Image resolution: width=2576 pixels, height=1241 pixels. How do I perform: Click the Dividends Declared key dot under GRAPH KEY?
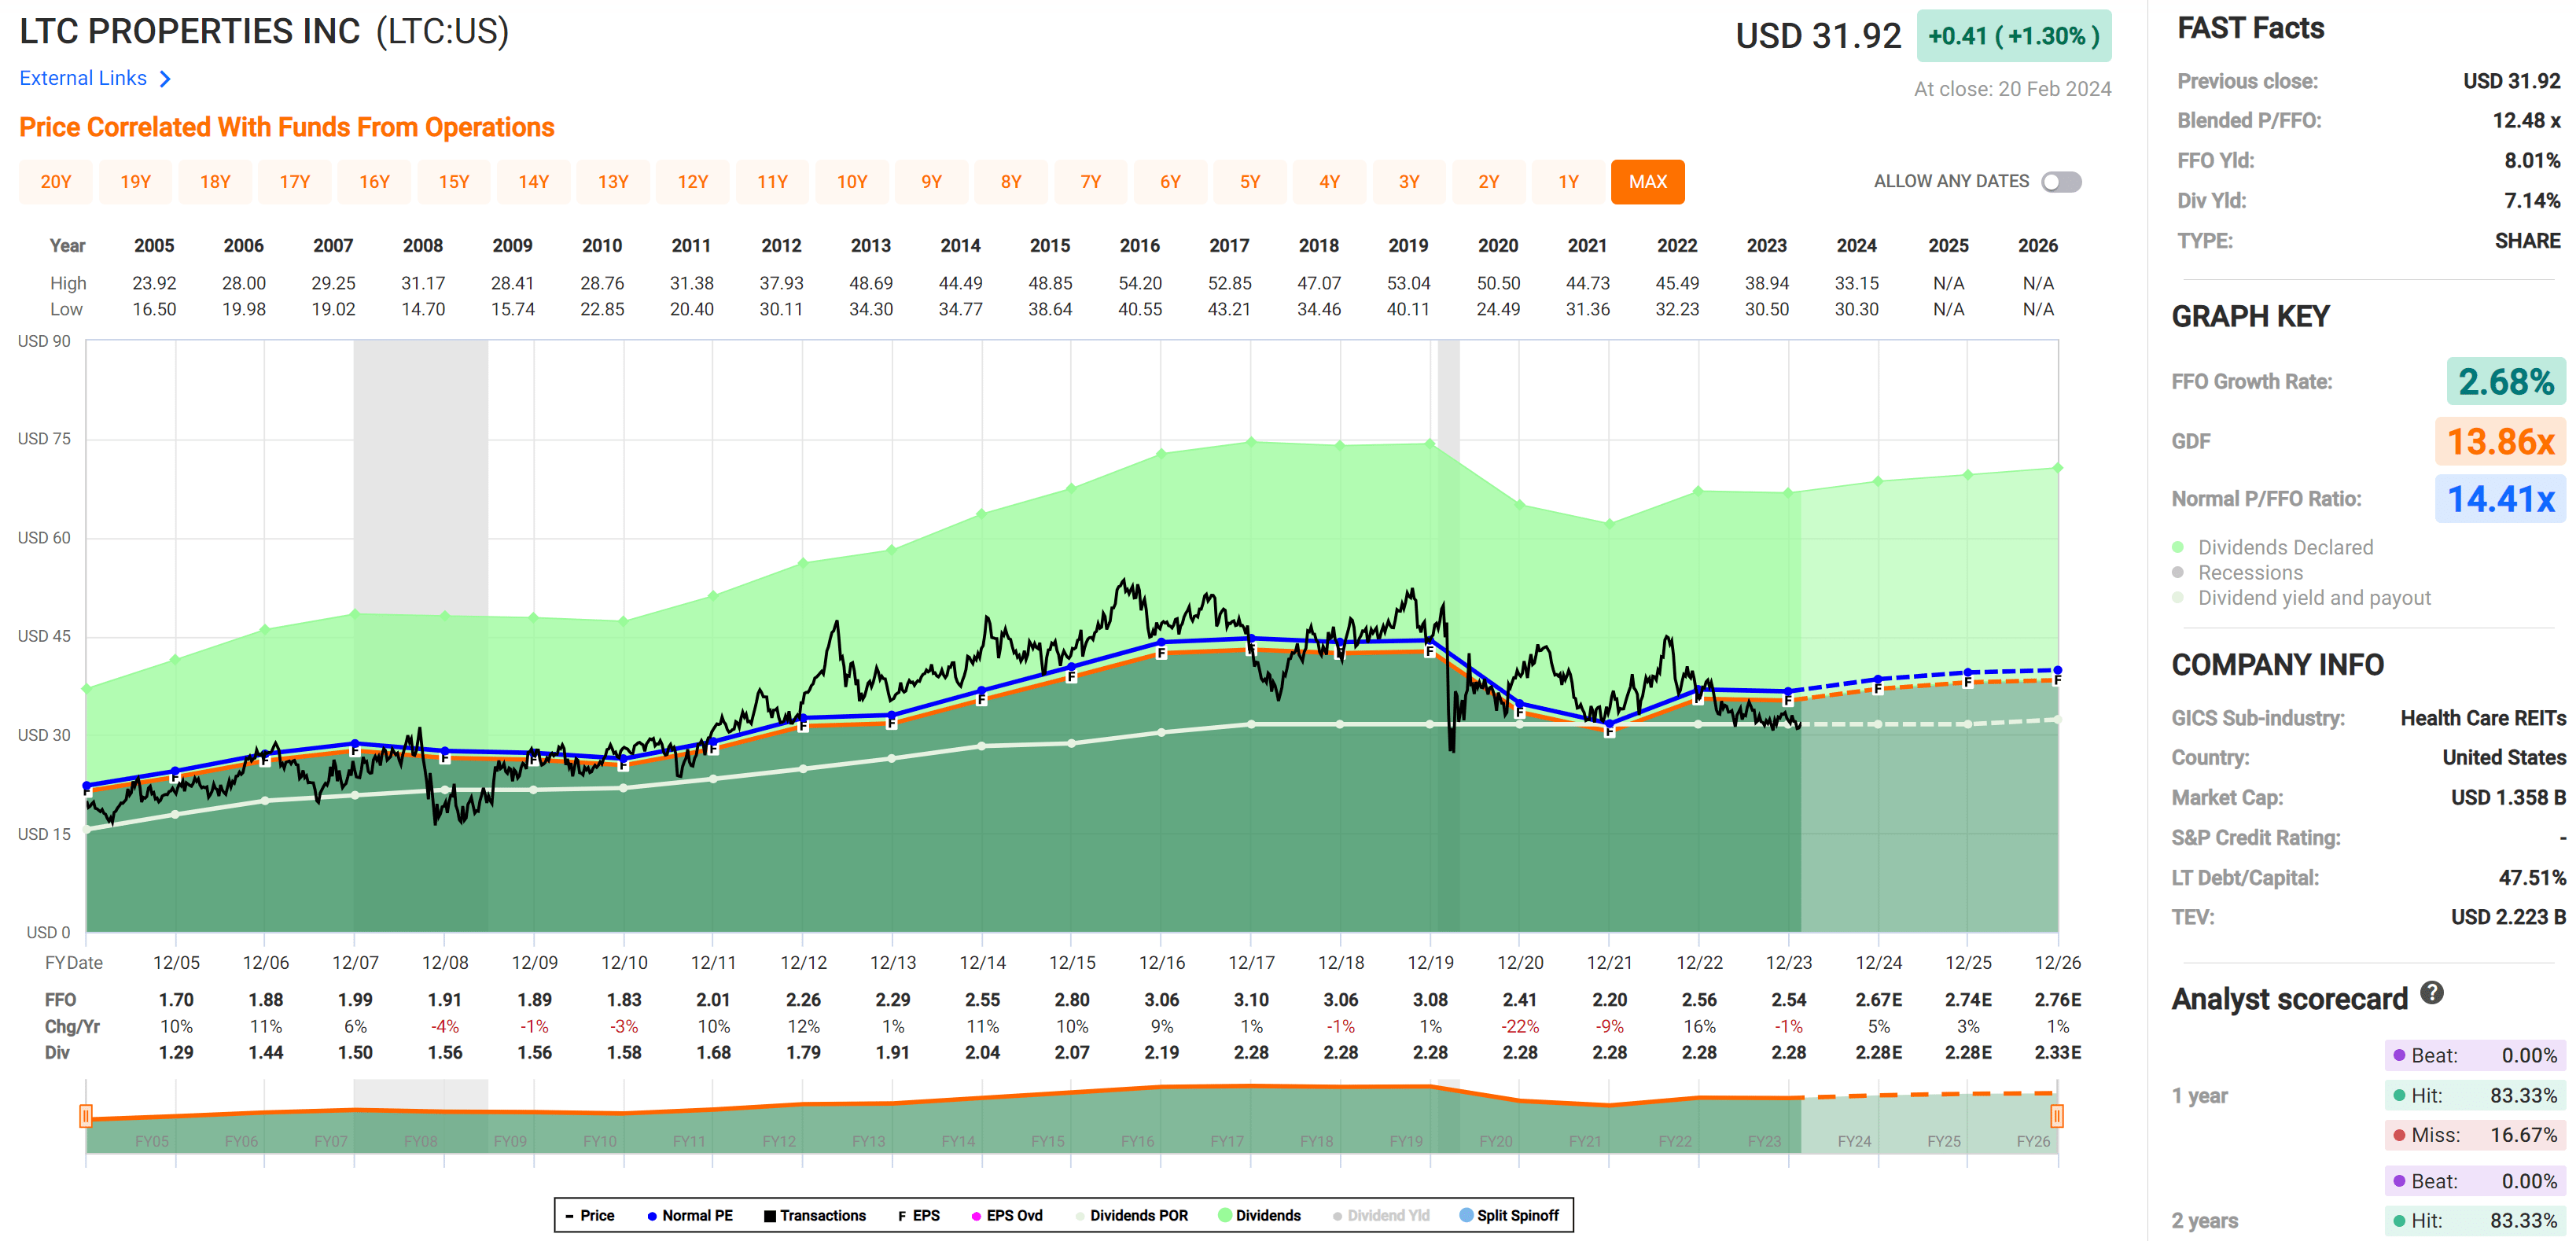click(x=2179, y=547)
